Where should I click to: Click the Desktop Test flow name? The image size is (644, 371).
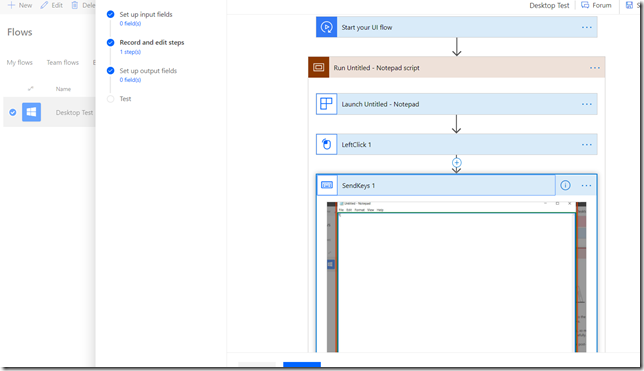(x=74, y=112)
